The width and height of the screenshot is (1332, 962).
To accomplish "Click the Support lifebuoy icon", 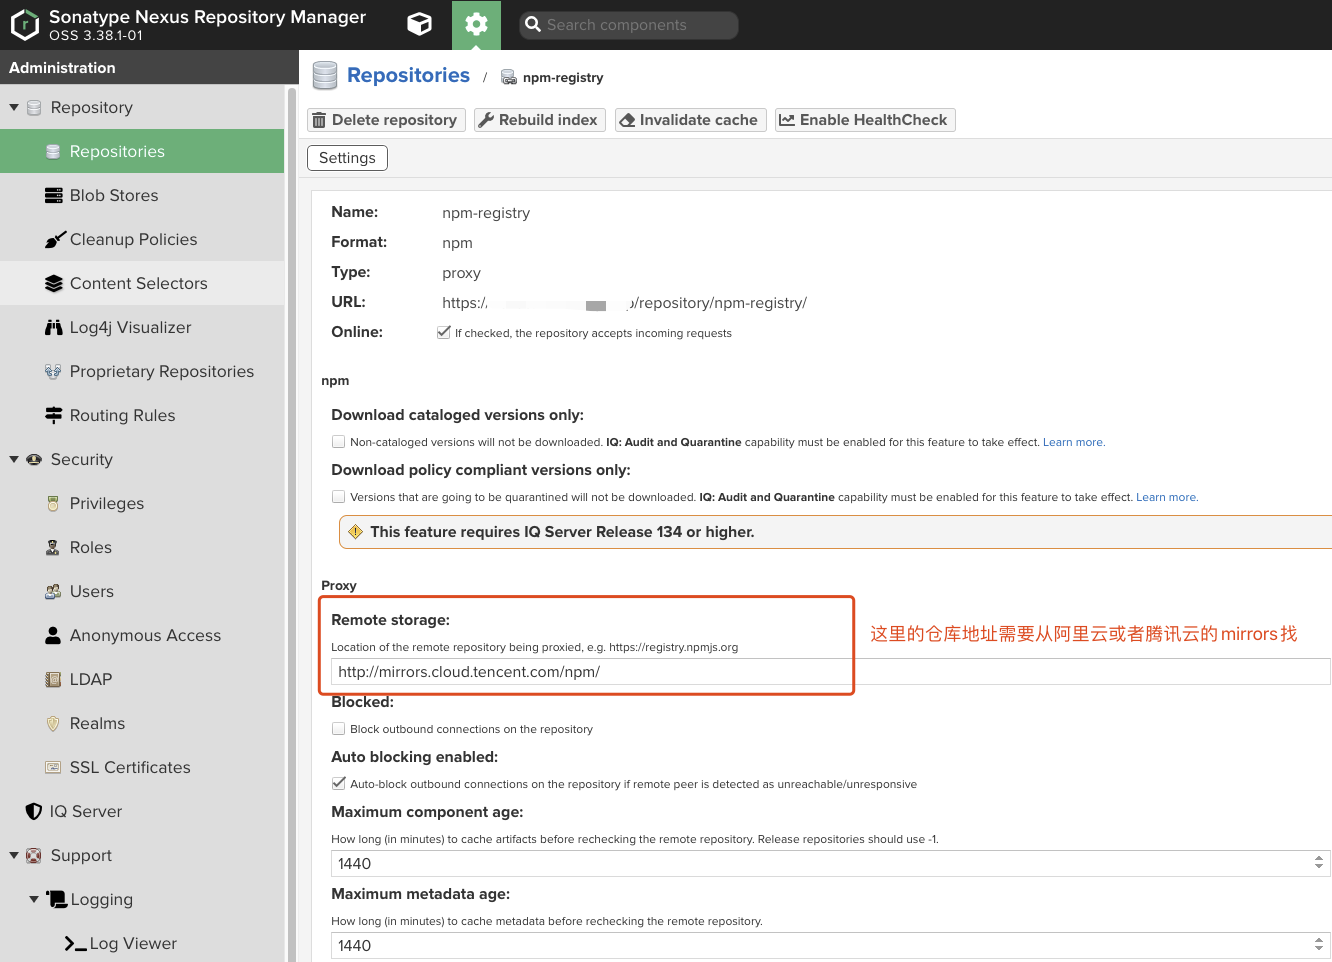I will click(34, 855).
